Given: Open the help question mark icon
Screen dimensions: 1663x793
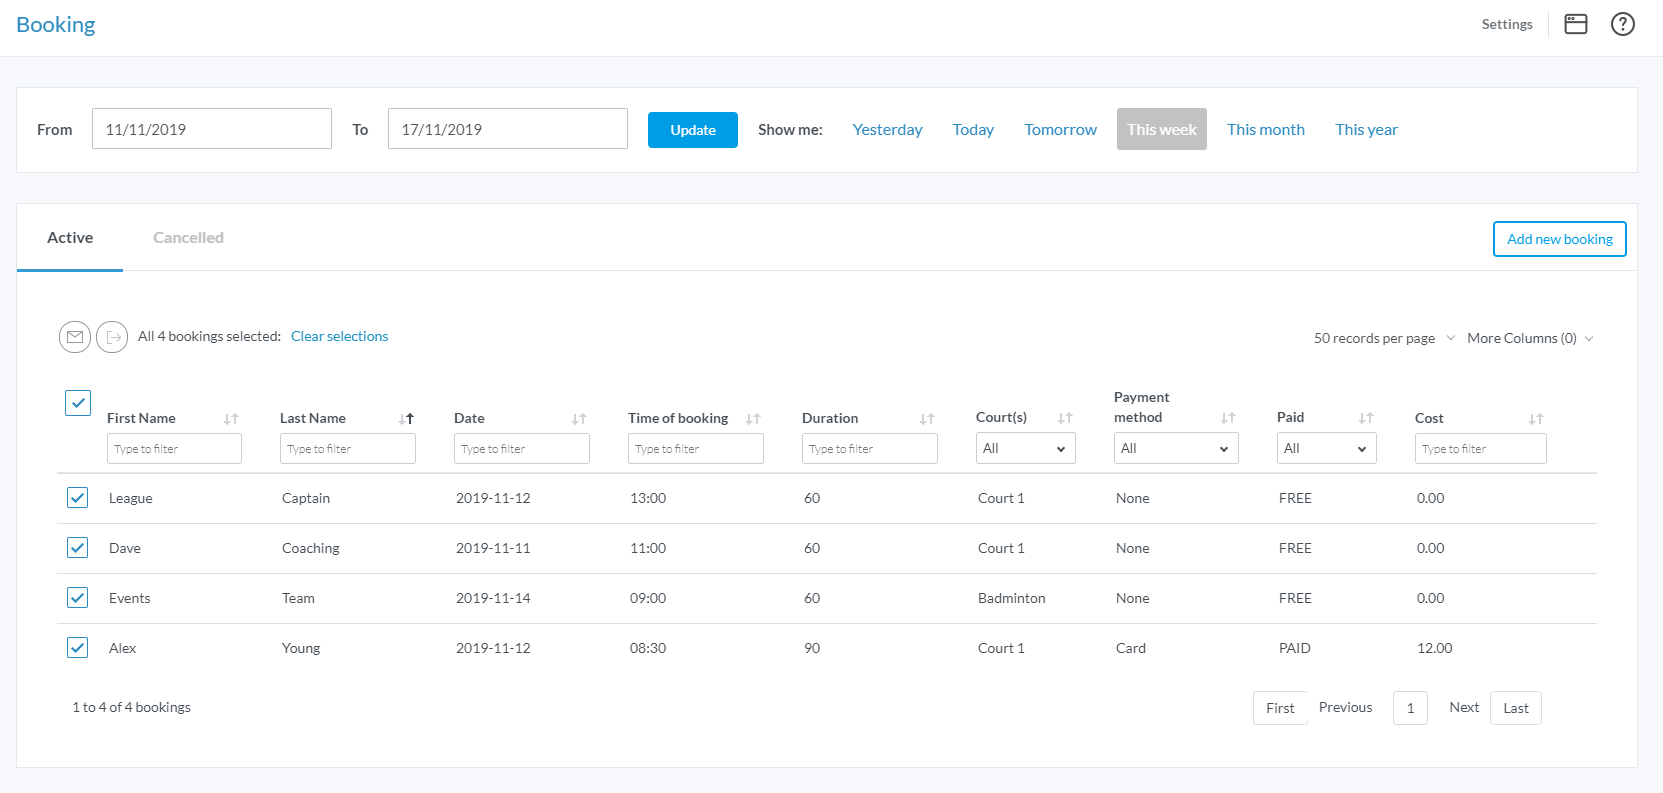Looking at the screenshot, I should (1622, 24).
